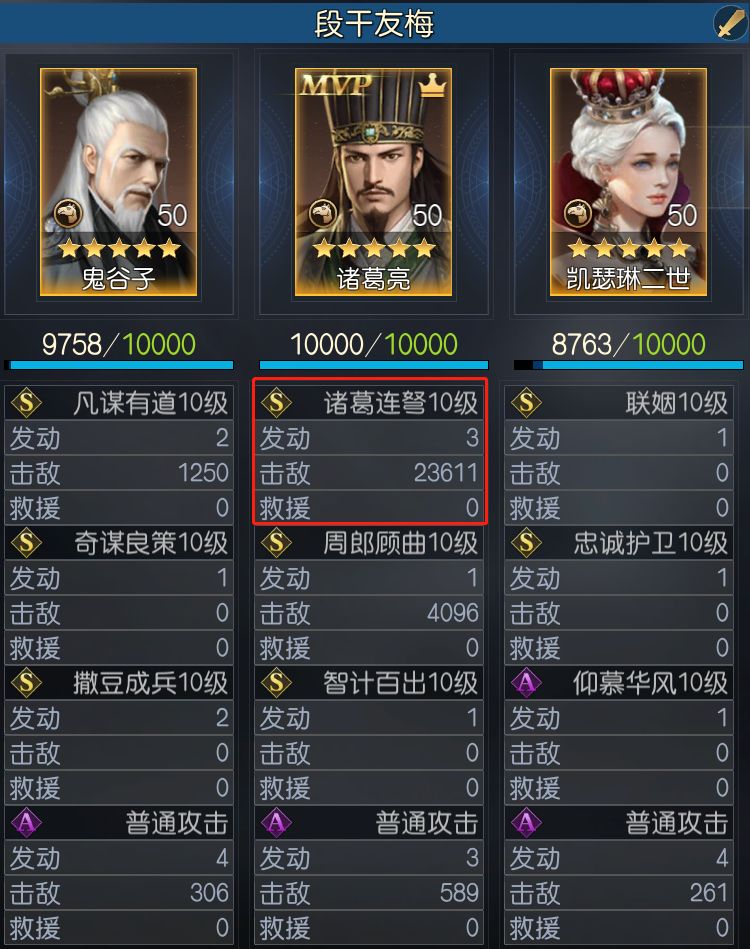Viewport: 750px width, 949px height.
Task: Select the 诸葛亮 hero portrait
Action: point(373,182)
